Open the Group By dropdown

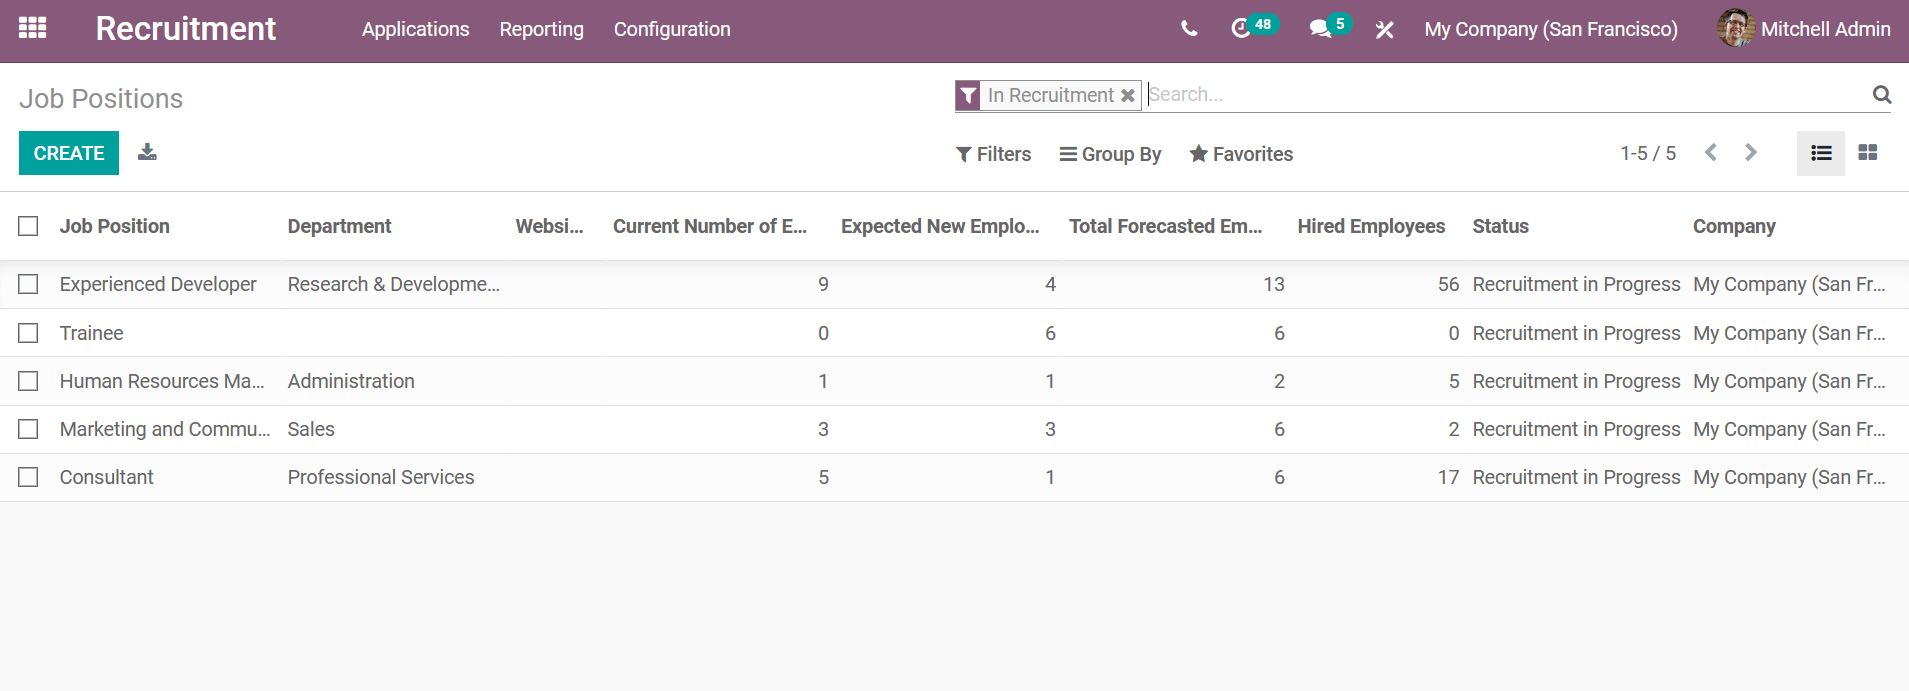pos(1110,154)
